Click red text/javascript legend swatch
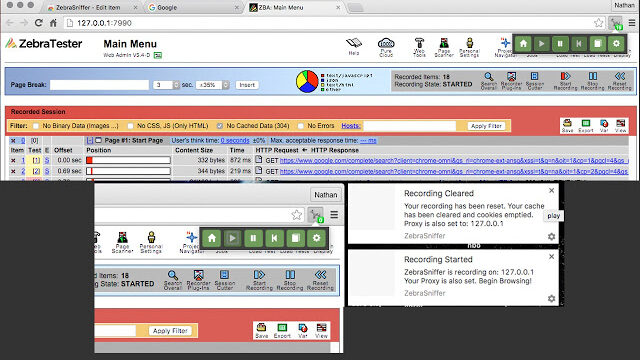The height and width of the screenshot is (360, 640). coord(322,76)
